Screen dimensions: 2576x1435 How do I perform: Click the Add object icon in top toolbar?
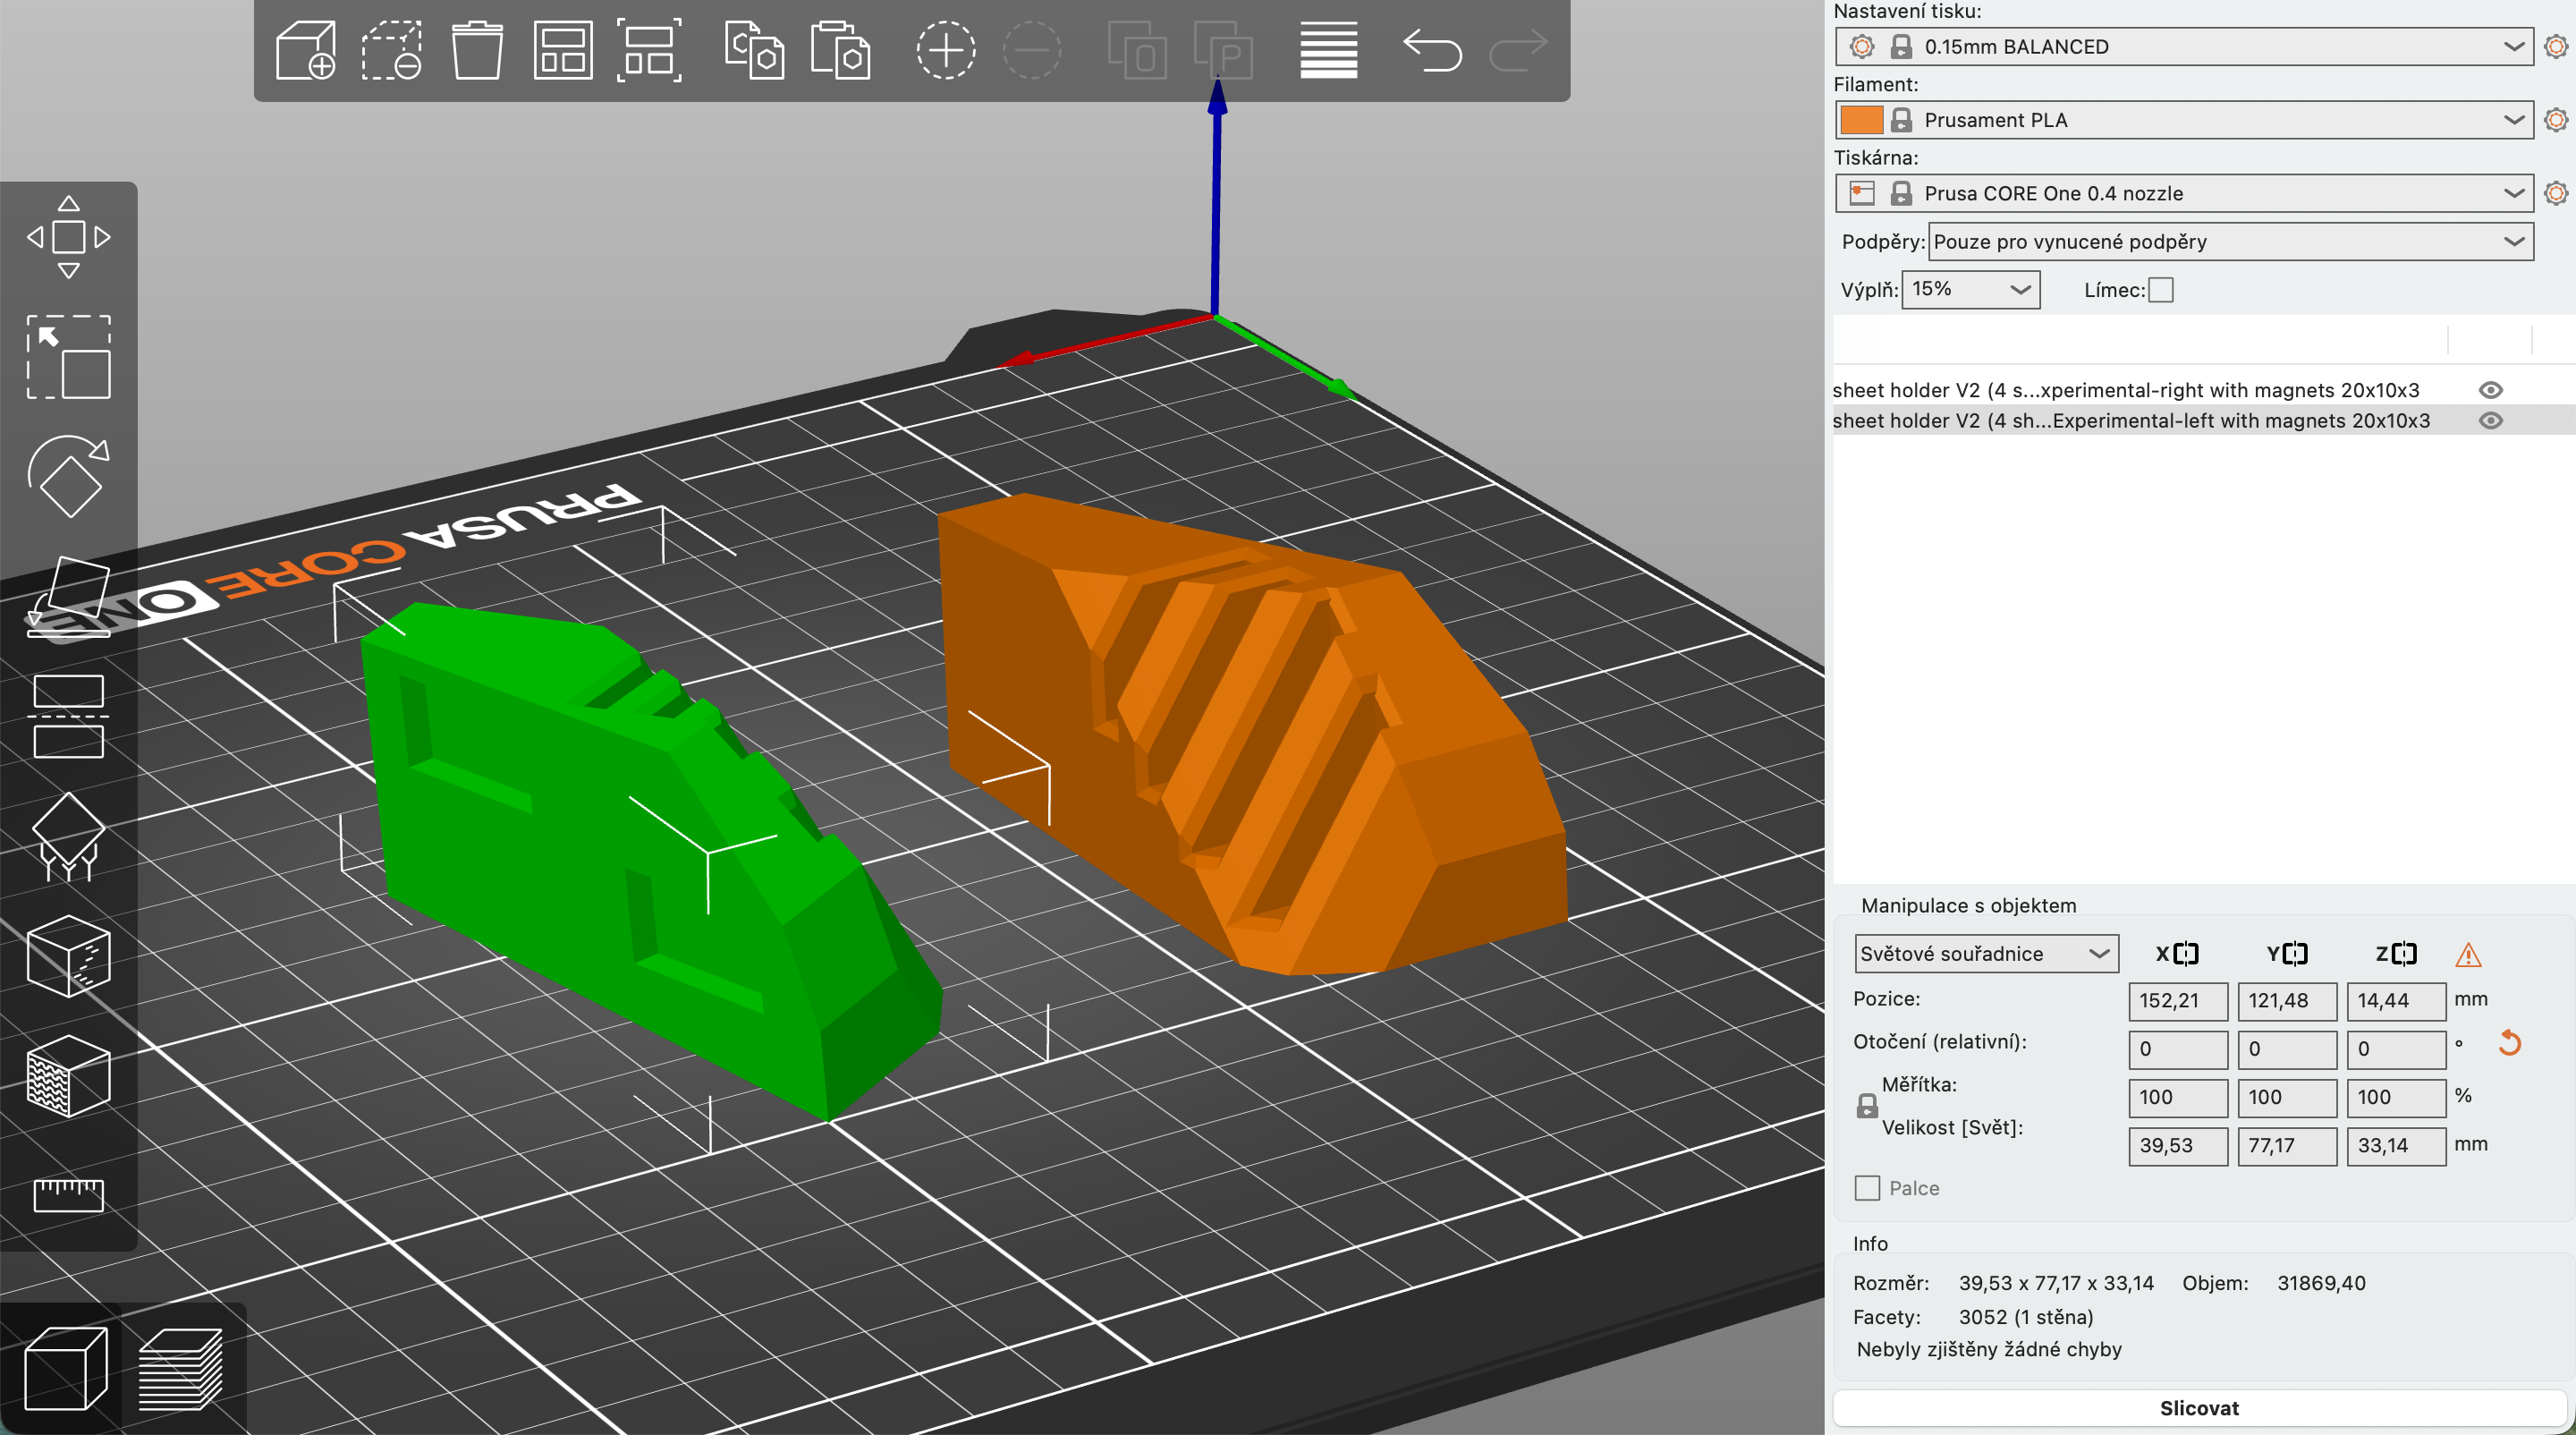point(306,50)
